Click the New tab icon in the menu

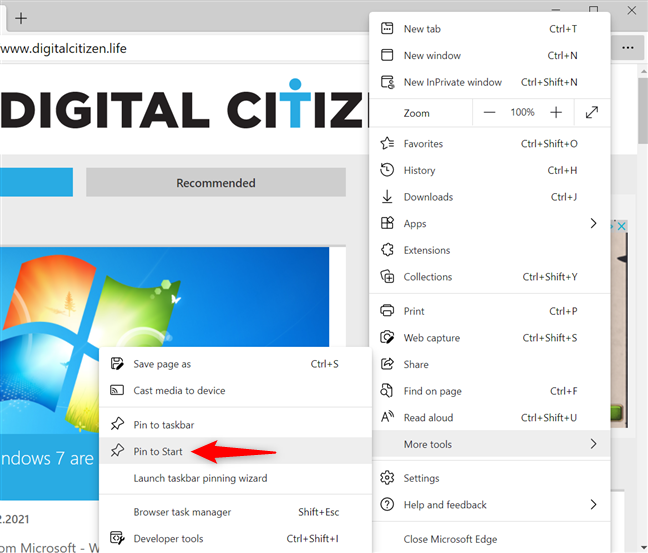click(387, 29)
